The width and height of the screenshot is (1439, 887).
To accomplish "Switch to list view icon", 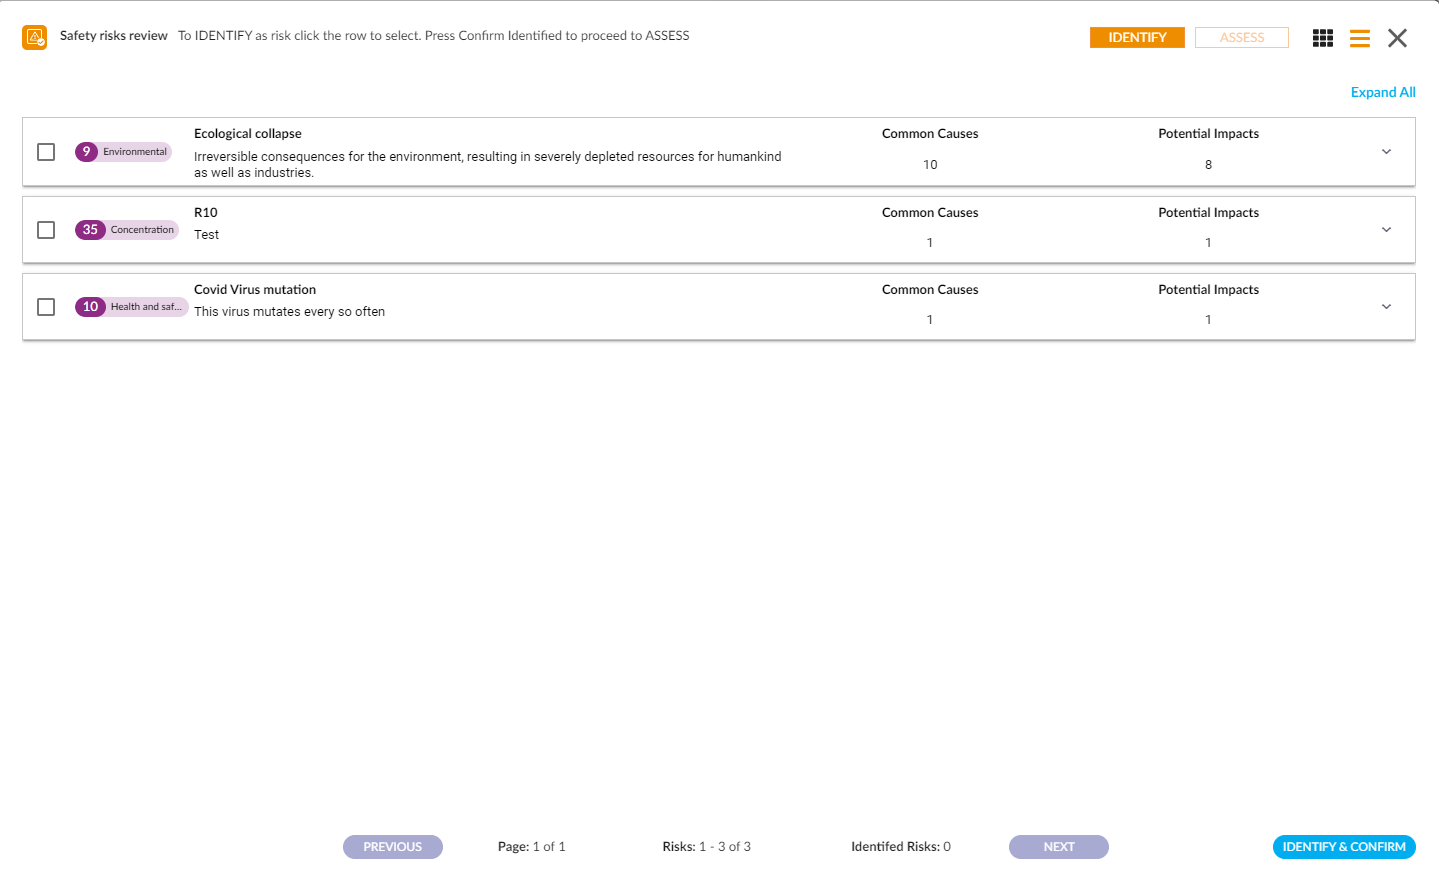I will coord(1360,38).
